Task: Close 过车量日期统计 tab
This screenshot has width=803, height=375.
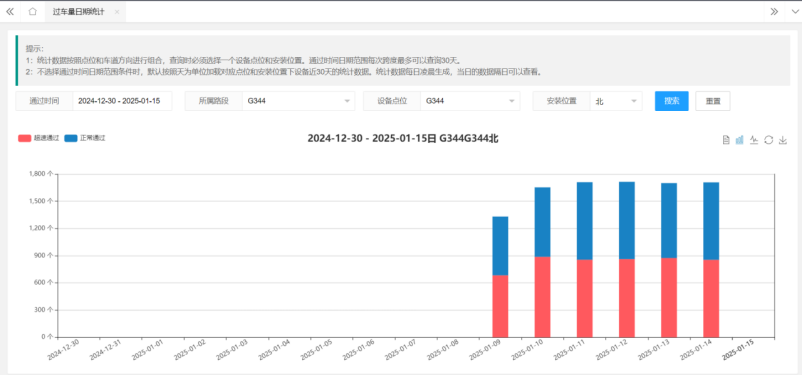Action: click(x=117, y=12)
